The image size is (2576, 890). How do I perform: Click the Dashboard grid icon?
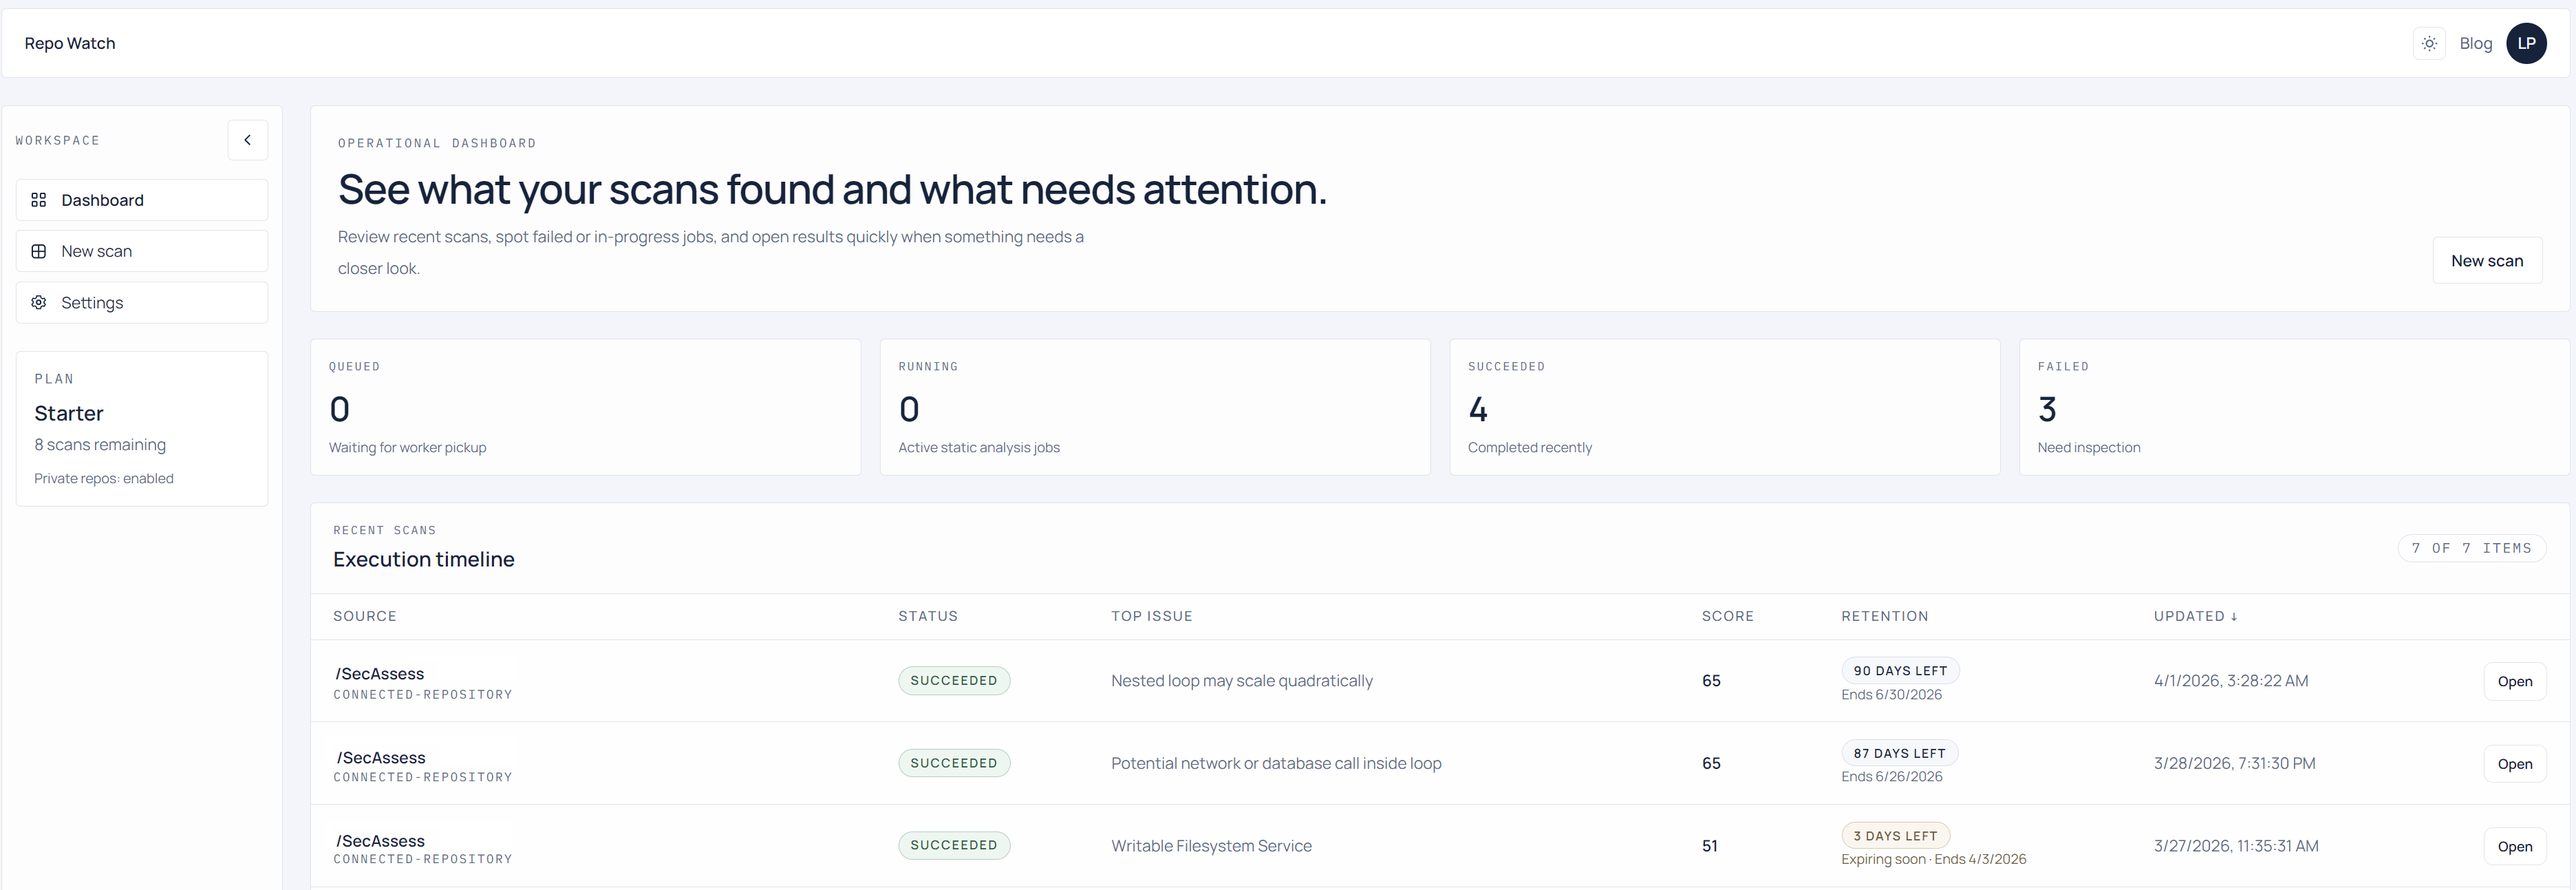pyautogui.click(x=39, y=200)
